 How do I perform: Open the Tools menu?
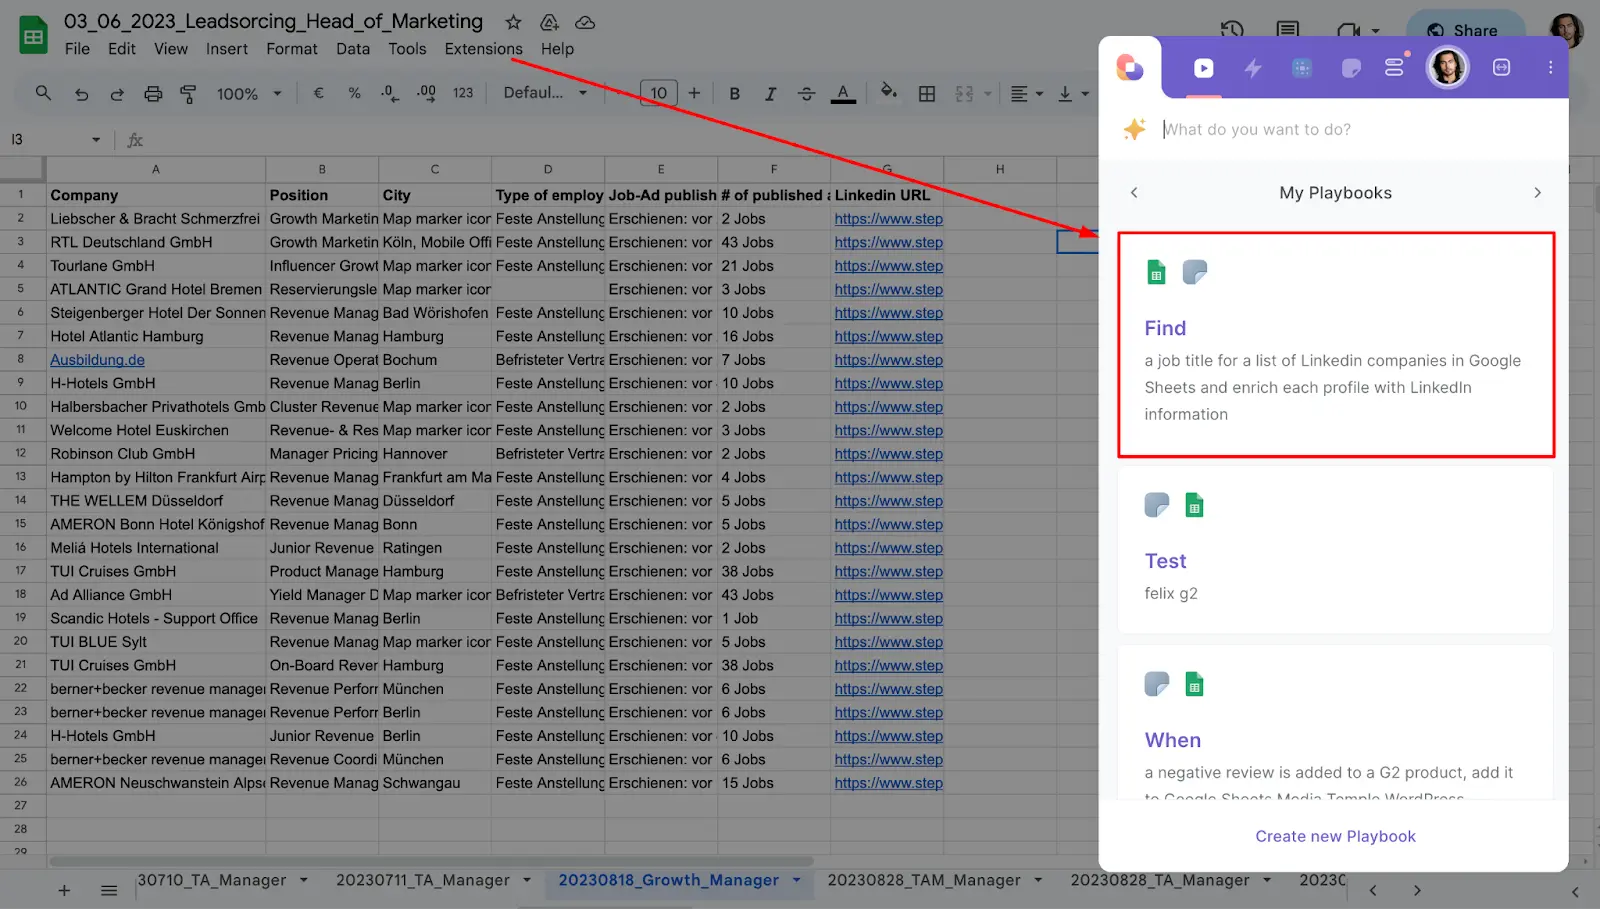click(x=407, y=49)
